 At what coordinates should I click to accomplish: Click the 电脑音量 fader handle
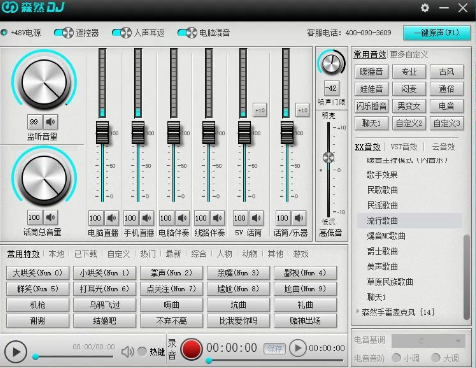[x=102, y=133]
